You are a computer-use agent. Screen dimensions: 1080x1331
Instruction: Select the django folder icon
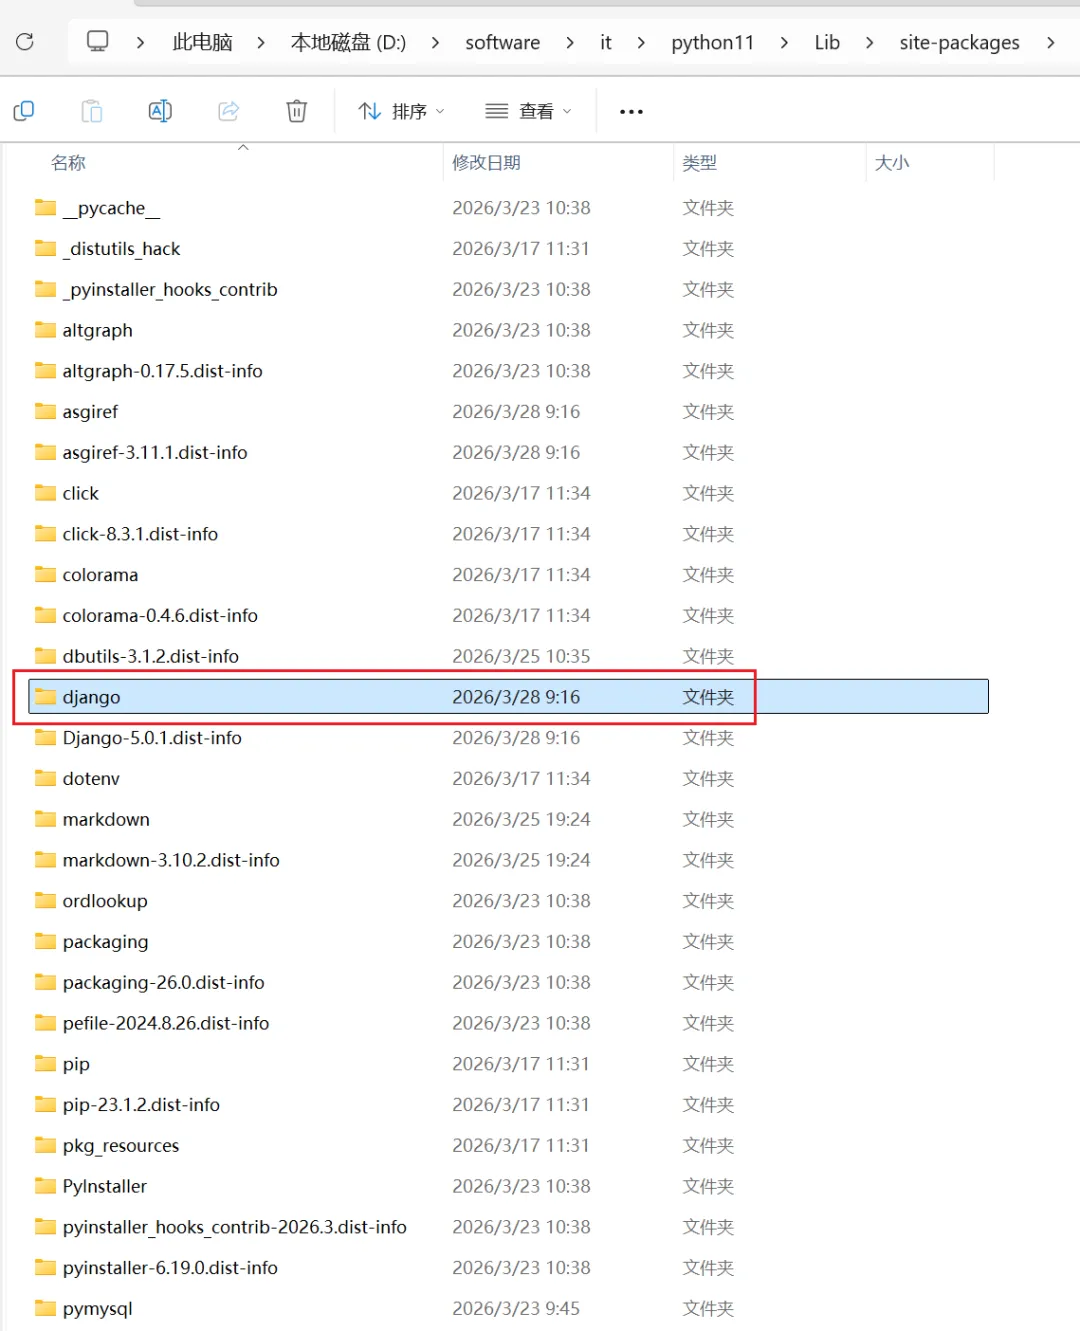point(46,697)
